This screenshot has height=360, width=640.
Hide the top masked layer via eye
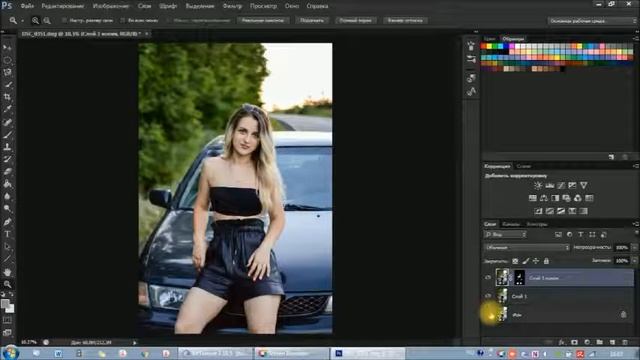(x=488, y=278)
